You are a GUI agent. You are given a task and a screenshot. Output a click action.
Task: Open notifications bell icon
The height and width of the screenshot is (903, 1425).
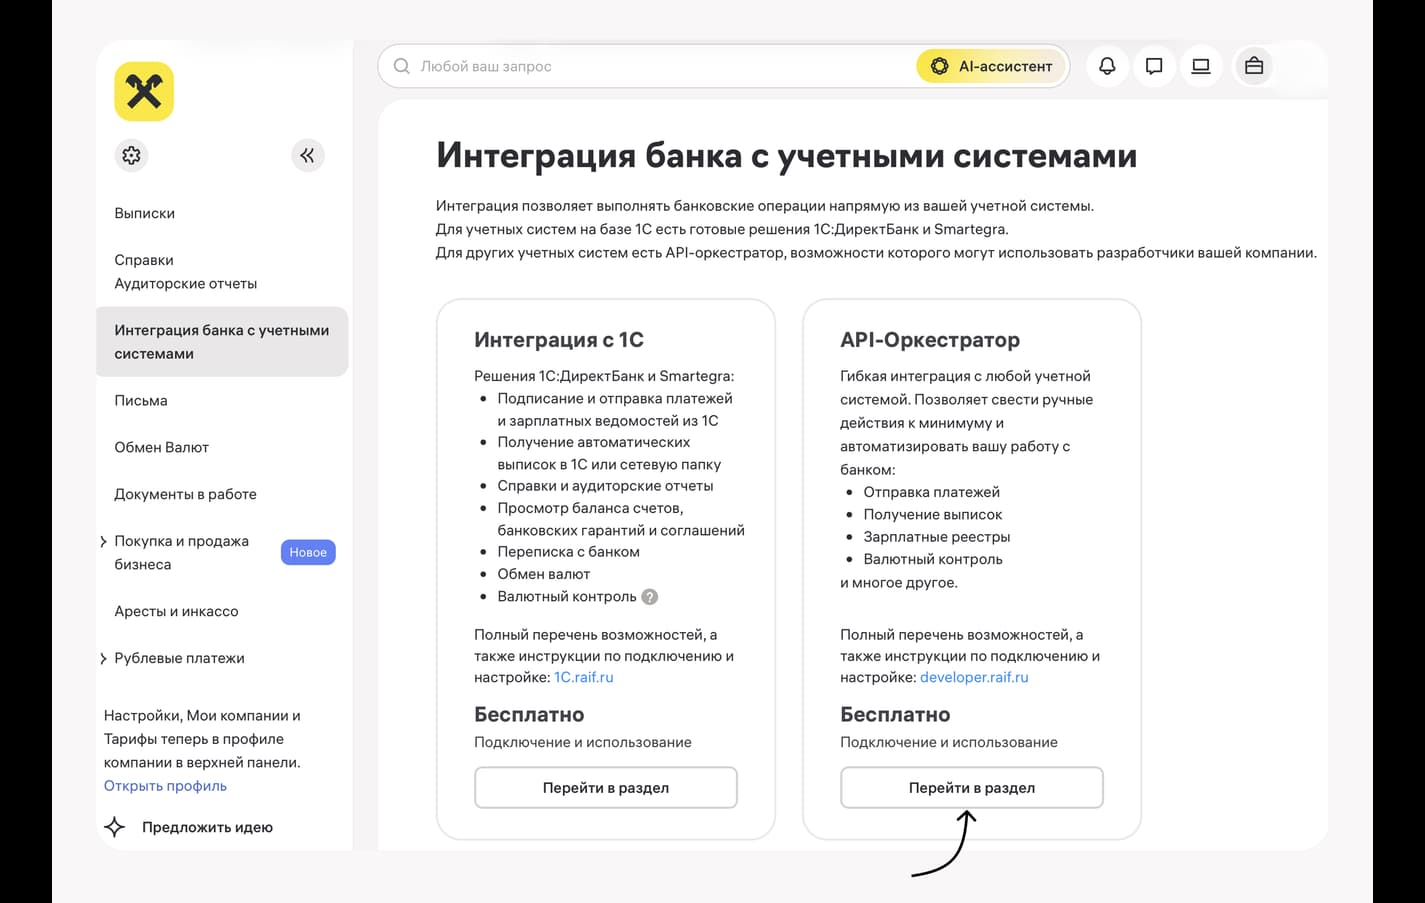pos(1107,66)
